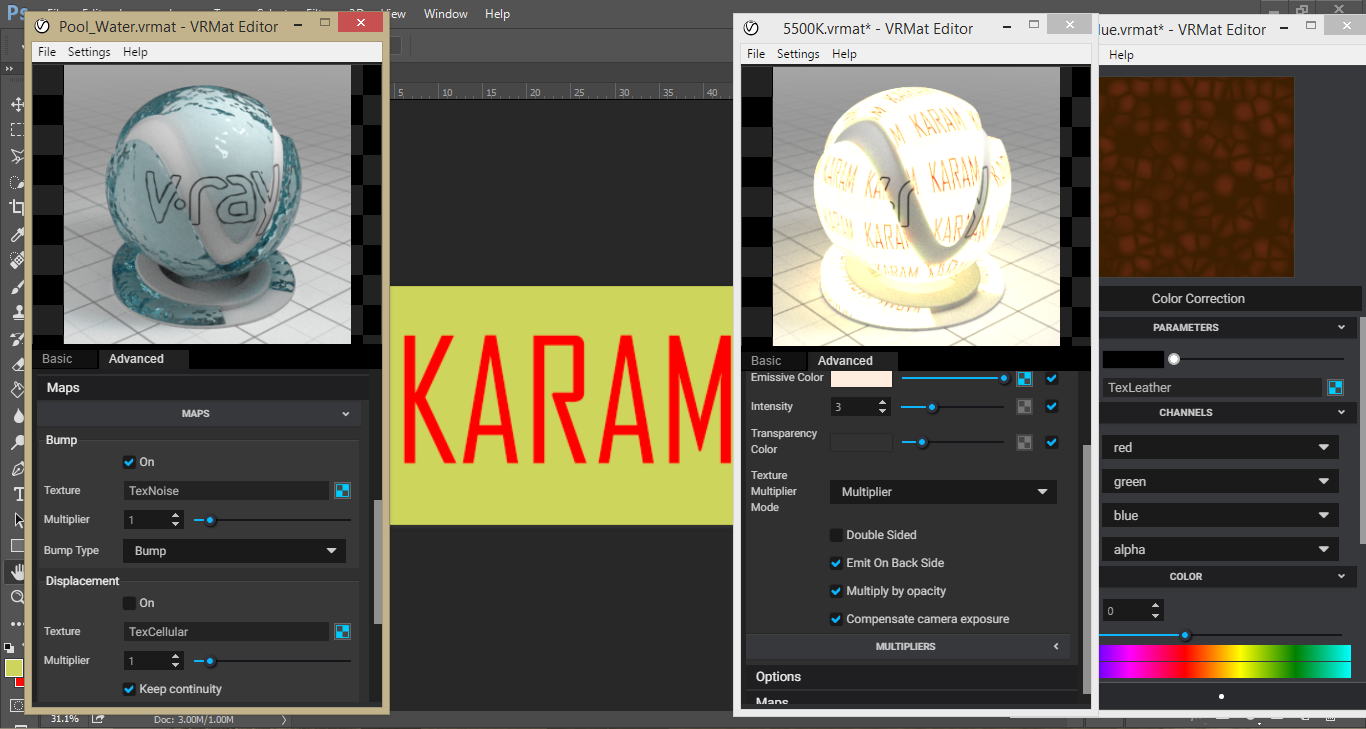The image size is (1366, 729).
Task: Click the Bump texture map button
Action: pos(343,490)
